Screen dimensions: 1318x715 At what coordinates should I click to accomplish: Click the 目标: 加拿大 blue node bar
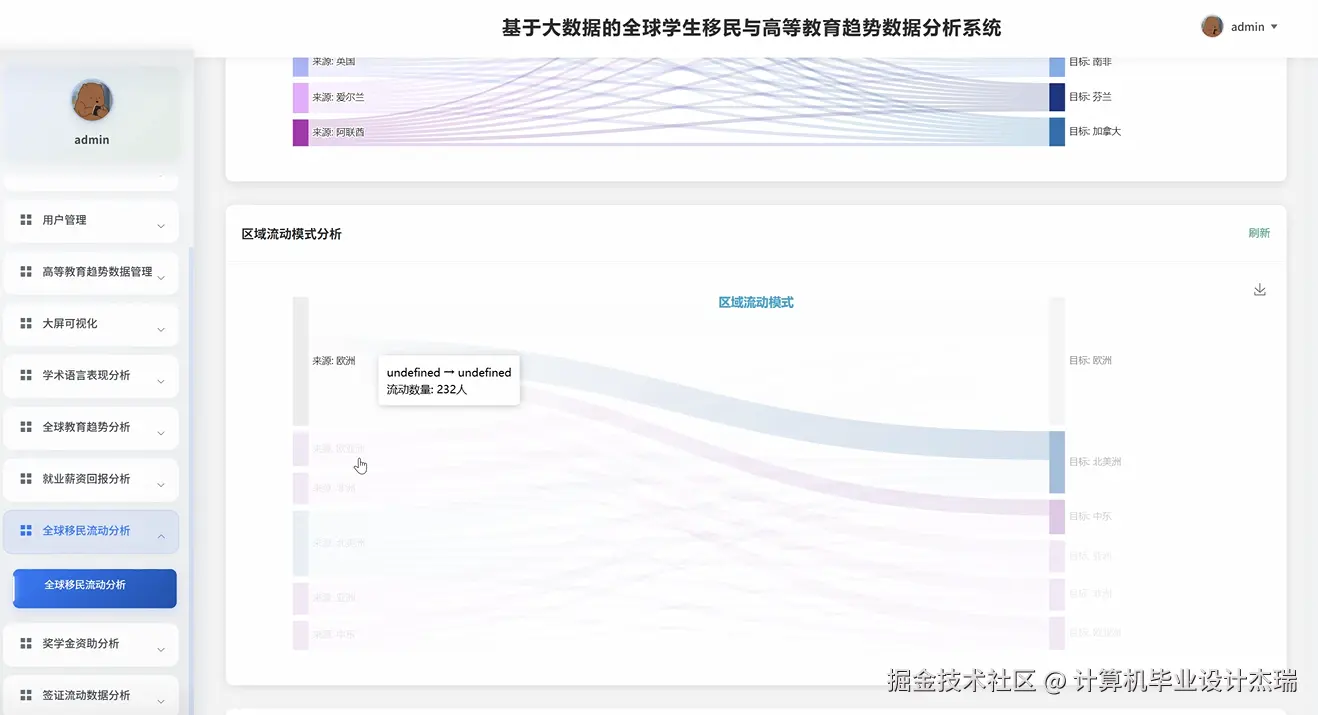1057,132
